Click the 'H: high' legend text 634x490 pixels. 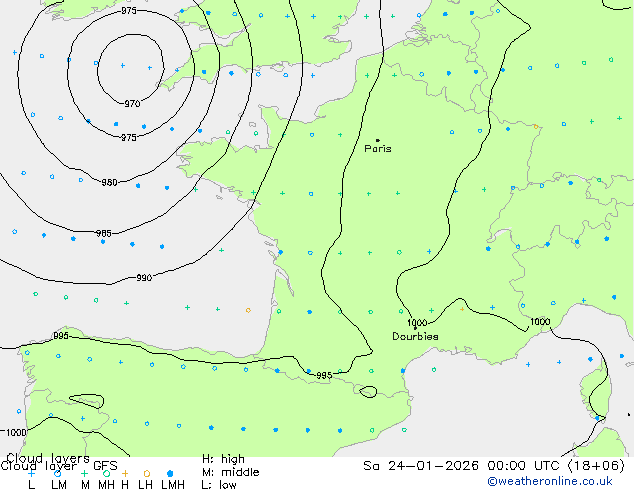coord(223,459)
